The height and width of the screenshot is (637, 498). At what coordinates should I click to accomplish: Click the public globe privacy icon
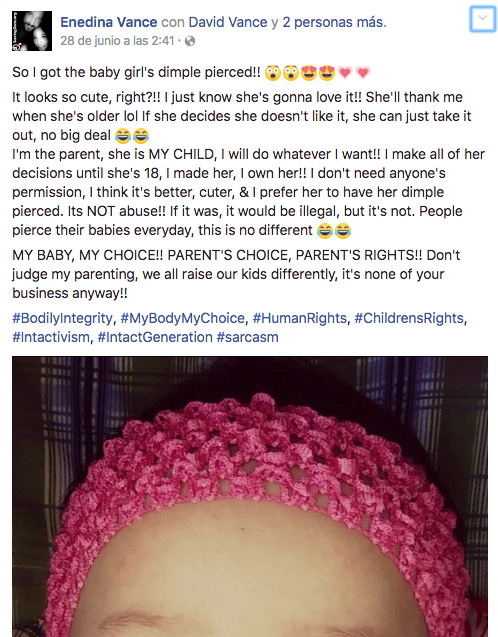click(x=190, y=41)
